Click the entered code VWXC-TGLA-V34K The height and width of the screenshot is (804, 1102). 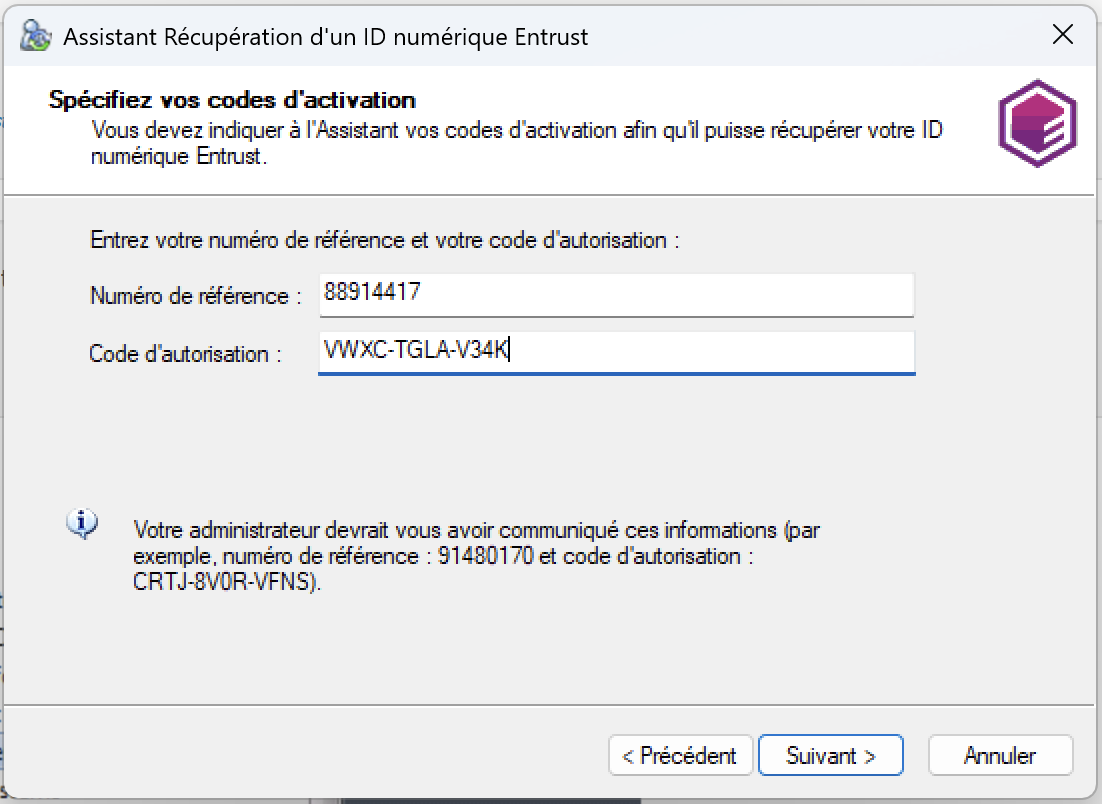(x=417, y=350)
